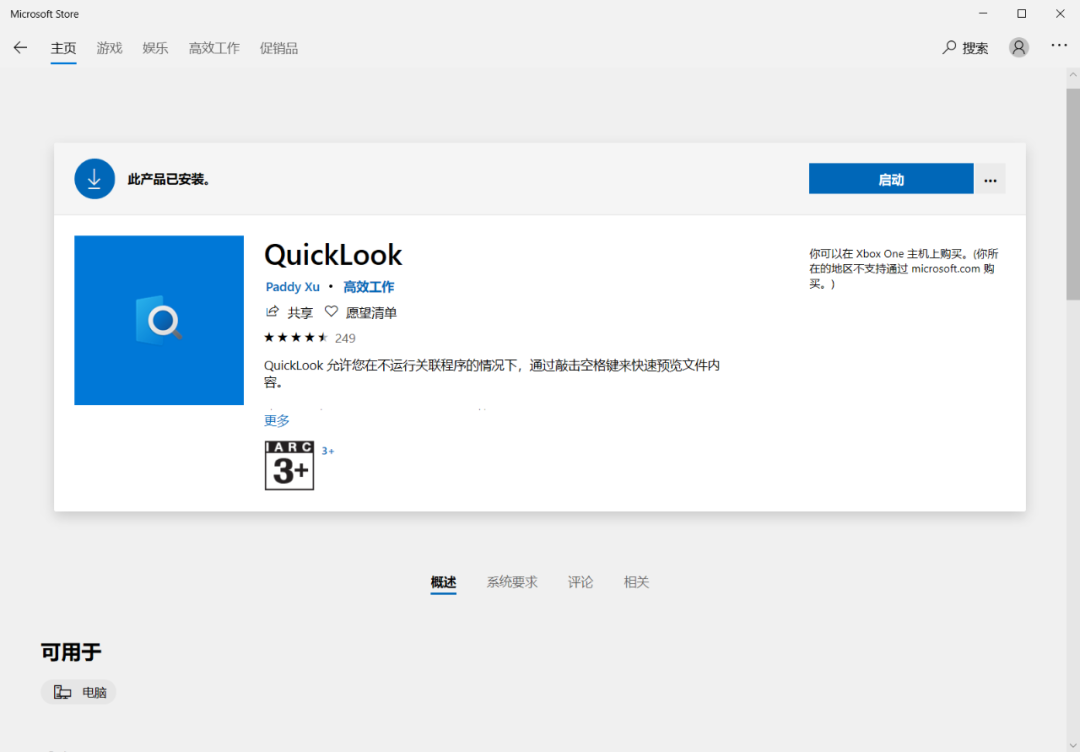Open the top-right store more menu
Screen dimensions: 1080x752
[x=1059, y=45]
